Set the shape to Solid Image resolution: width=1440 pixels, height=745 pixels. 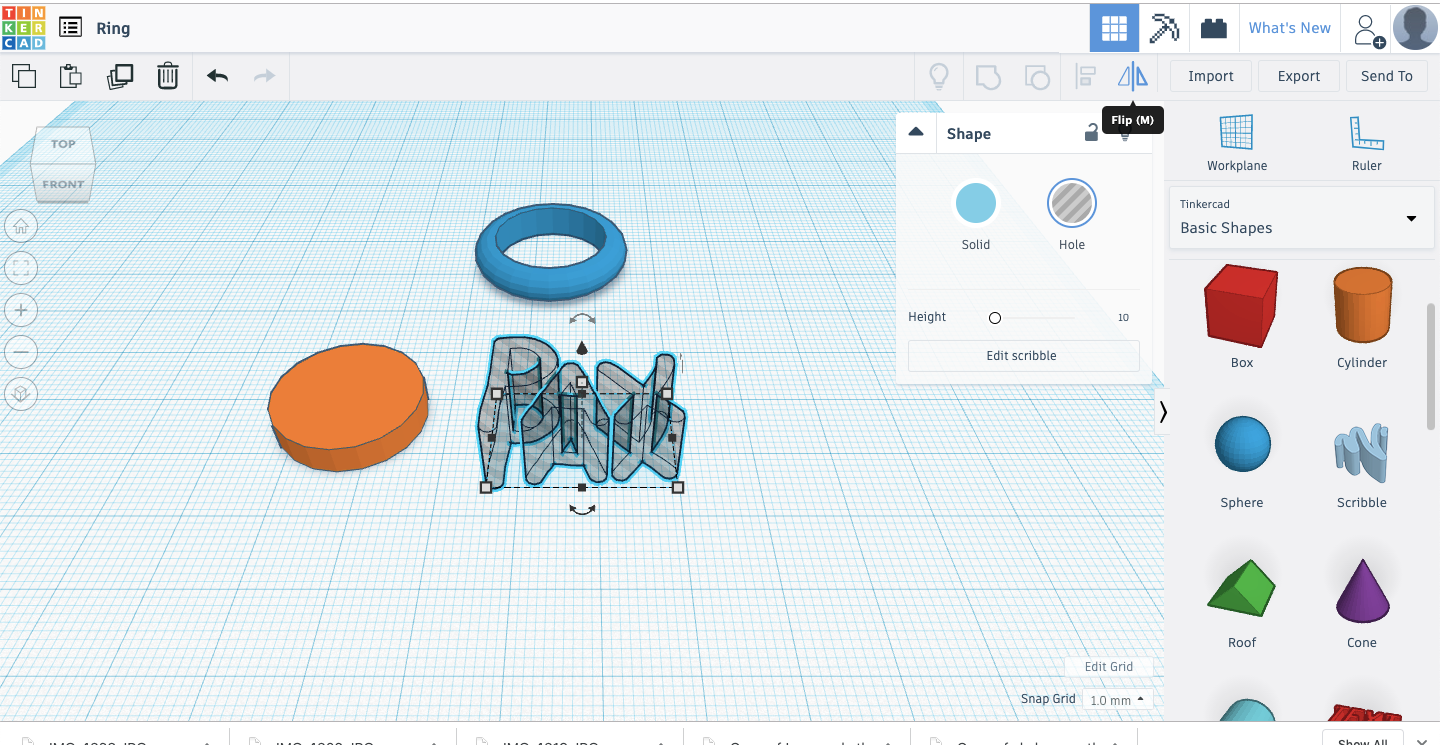point(975,203)
